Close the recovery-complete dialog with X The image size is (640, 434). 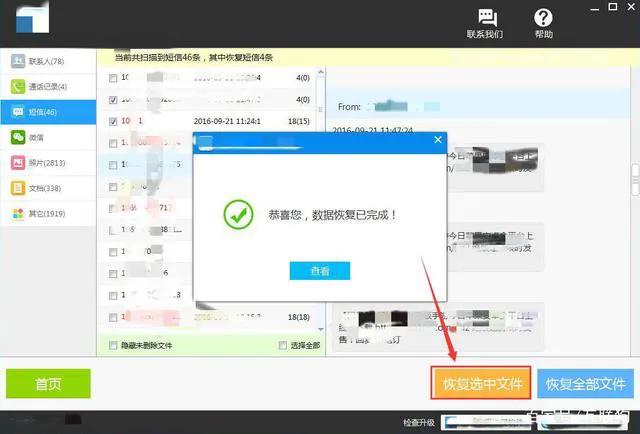coord(438,140)
